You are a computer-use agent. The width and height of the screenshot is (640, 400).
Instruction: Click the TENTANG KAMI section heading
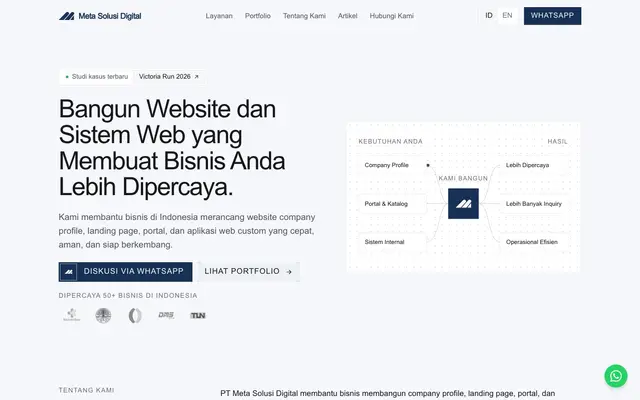87,390
